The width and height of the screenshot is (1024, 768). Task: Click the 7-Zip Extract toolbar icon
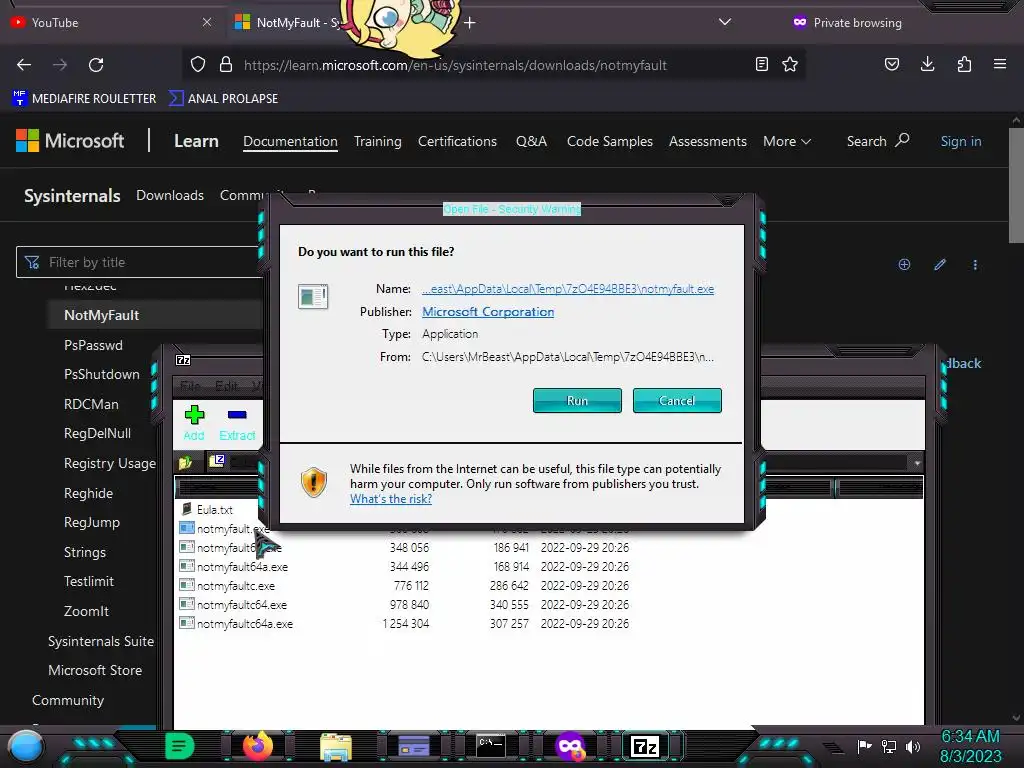coord(237,423)
